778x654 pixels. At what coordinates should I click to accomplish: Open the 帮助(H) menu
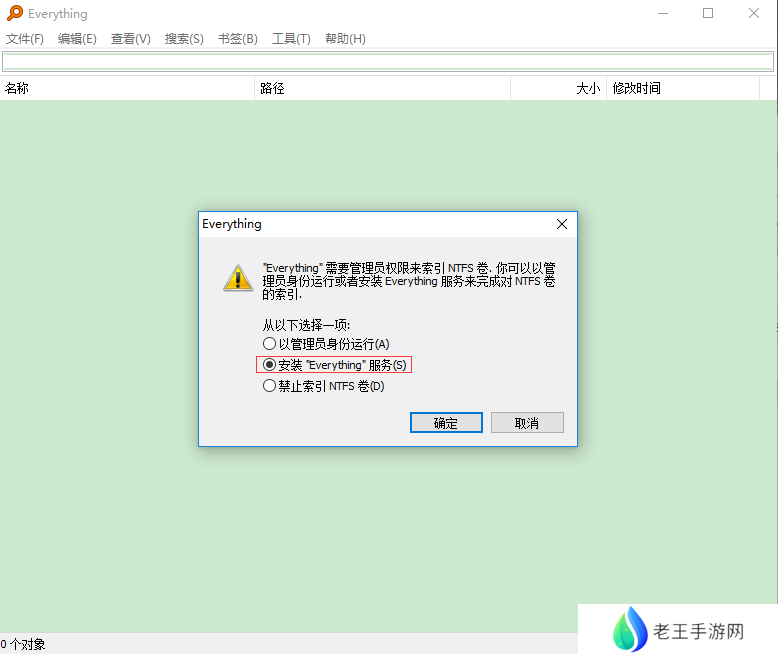click(345, 39)
